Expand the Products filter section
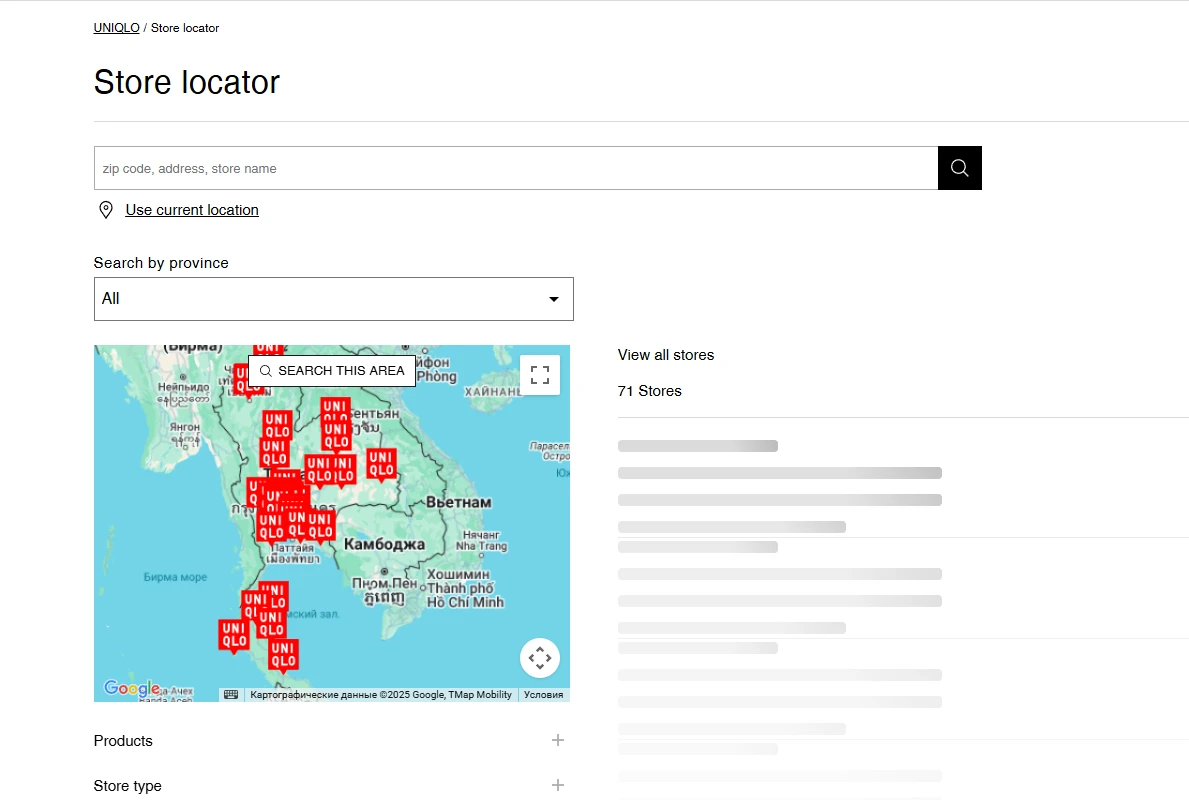1189x800 pixels. [x=123, y=741]
